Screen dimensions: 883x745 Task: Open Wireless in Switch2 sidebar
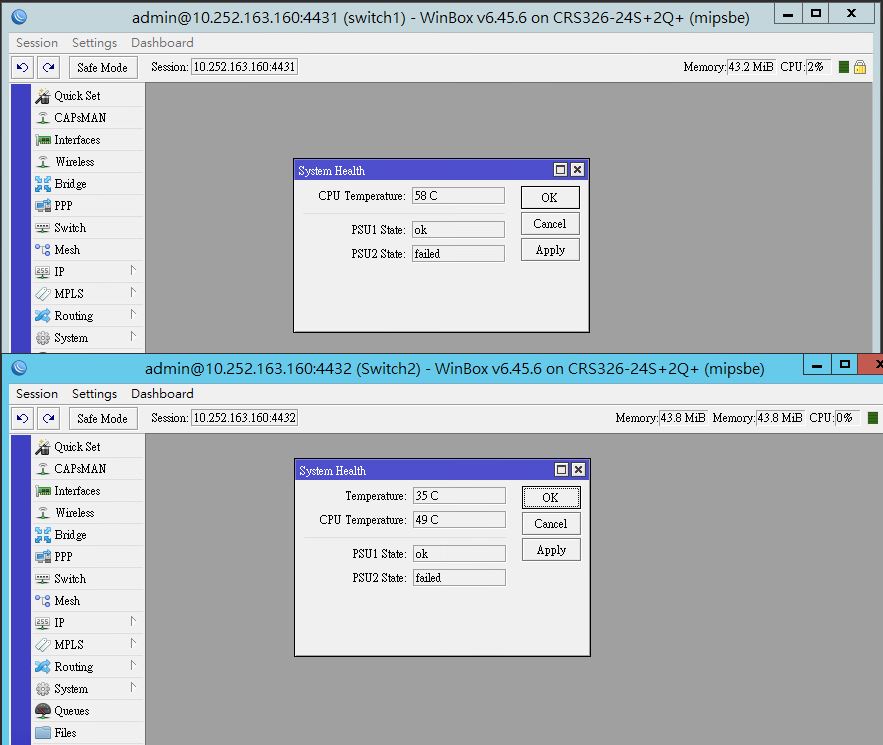[x=88, y=512]
